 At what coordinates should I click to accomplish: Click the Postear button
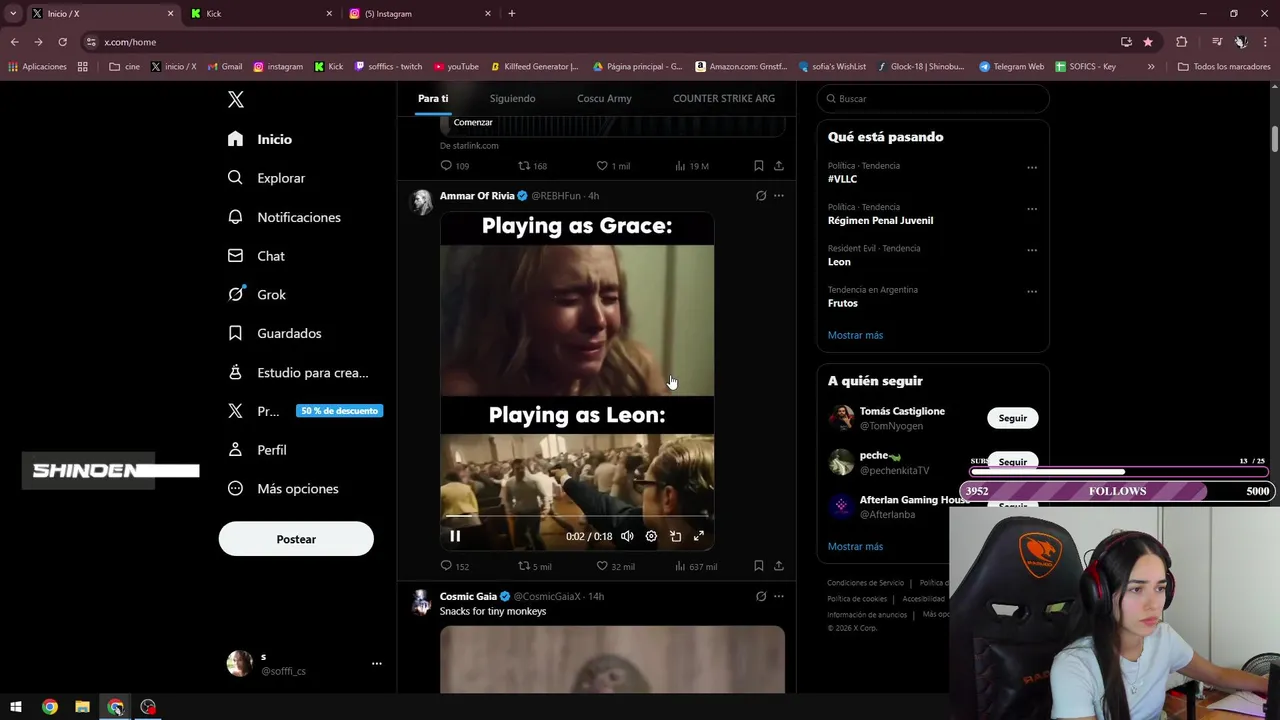click(x=296, y=539)
